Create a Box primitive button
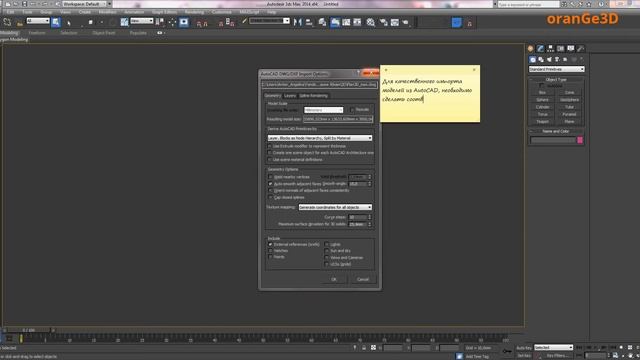This screenshot has width=640, height=360. 542,93
